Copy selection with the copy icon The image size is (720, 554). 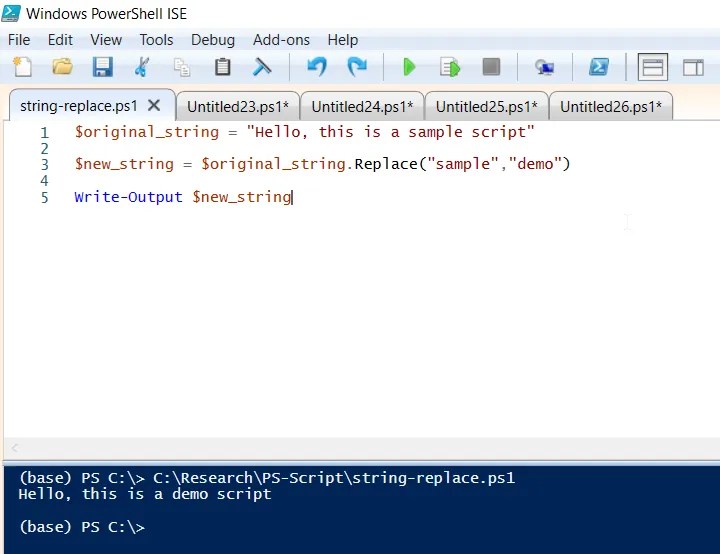click(x=182, y=68)
